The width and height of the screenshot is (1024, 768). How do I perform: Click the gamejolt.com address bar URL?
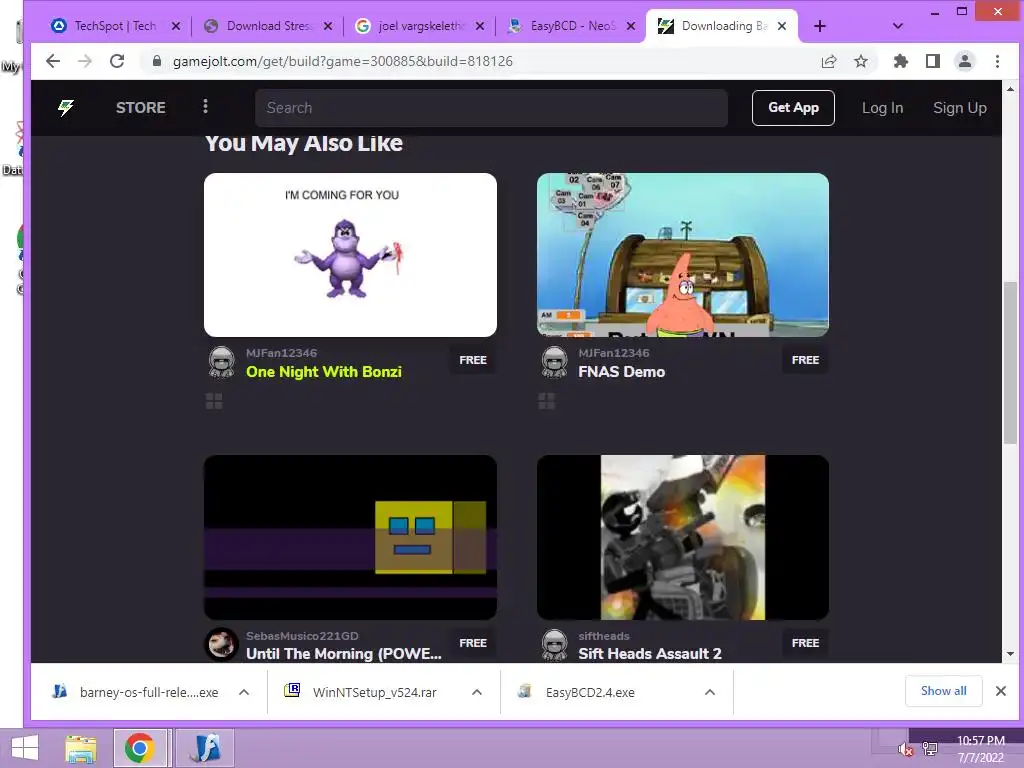tap(342, 61)
